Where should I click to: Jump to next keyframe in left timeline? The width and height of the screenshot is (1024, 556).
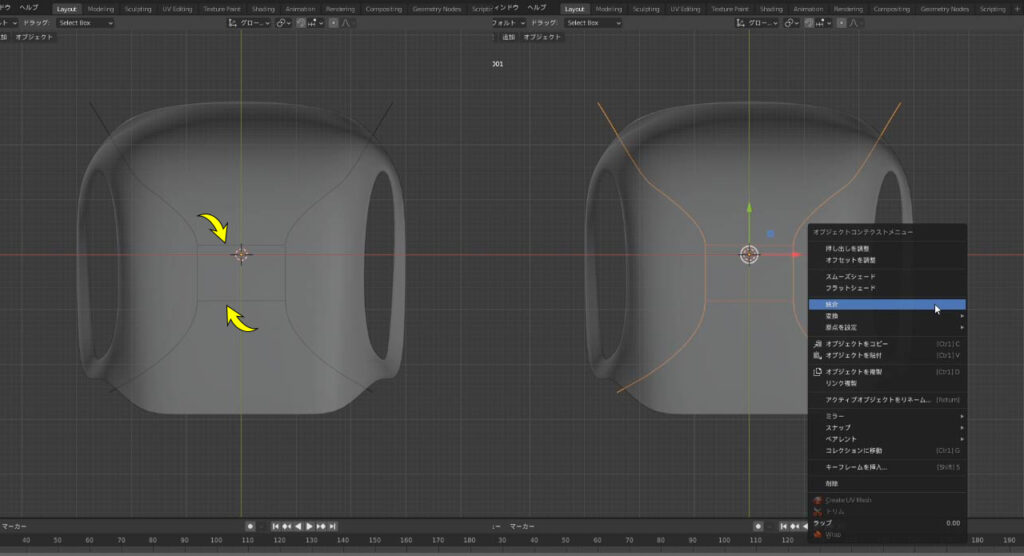pos(321,527)
